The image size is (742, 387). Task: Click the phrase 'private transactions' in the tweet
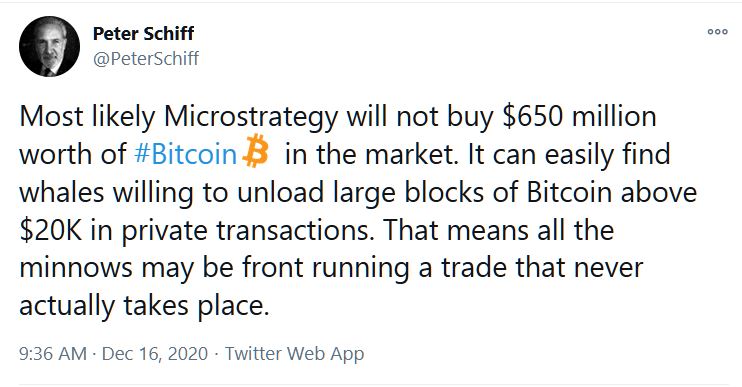245,231
